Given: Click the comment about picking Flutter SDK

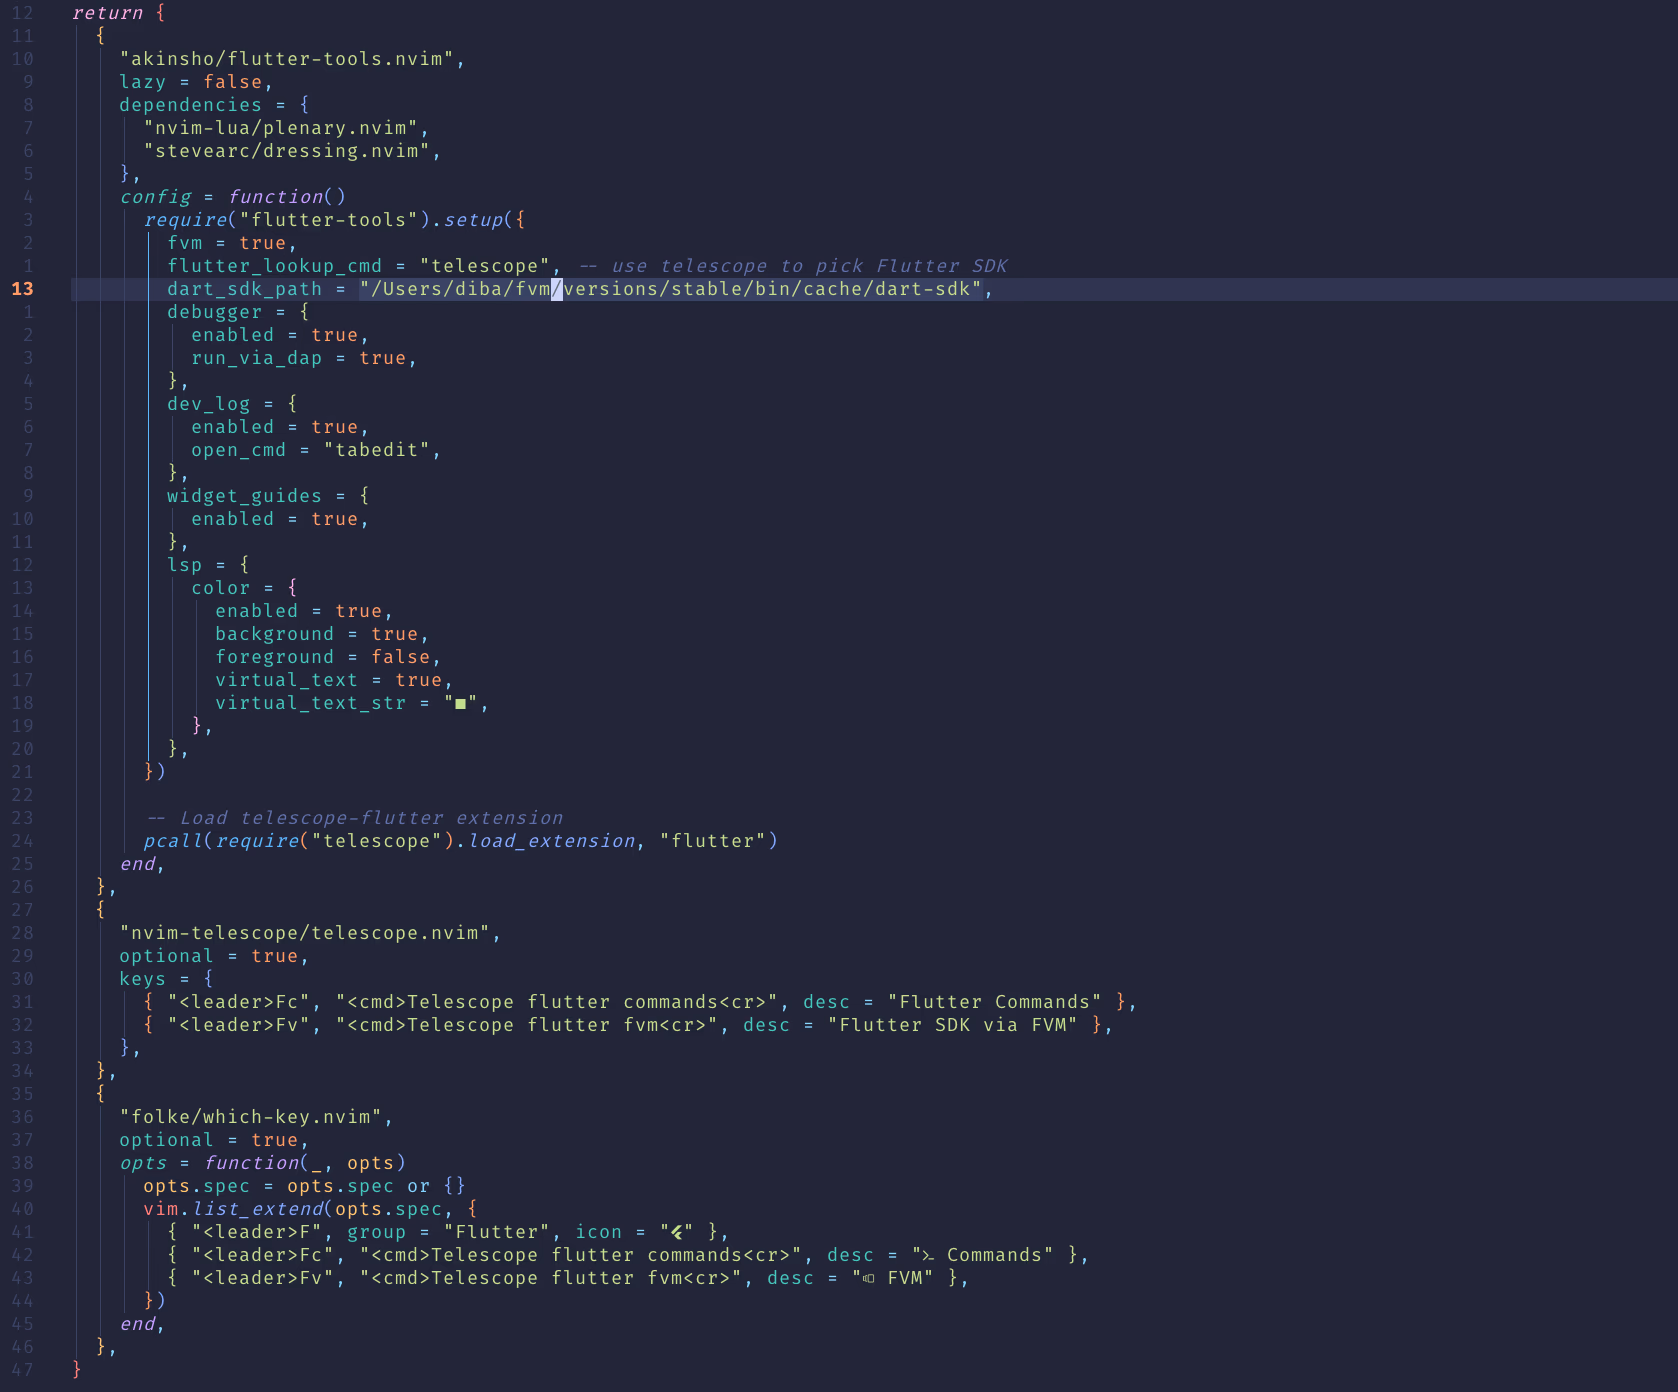Looking at the screenshot, I should [790, 265].
